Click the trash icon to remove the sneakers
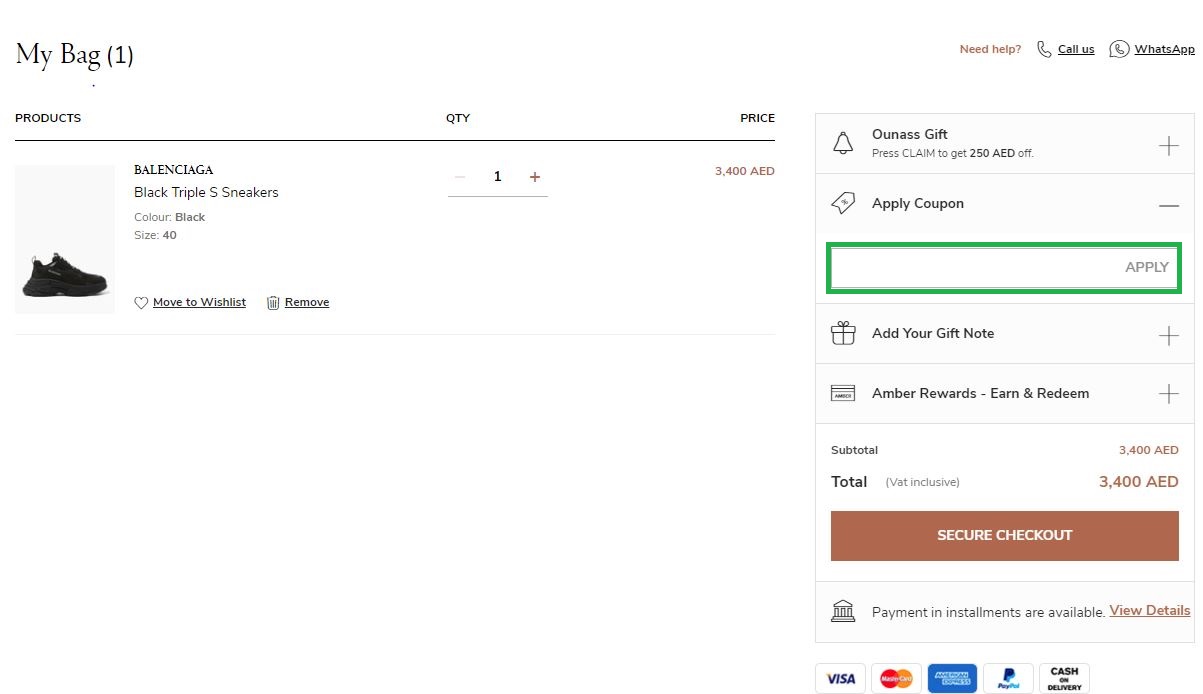Screen dimensions: 1203x694 point(272,301)
